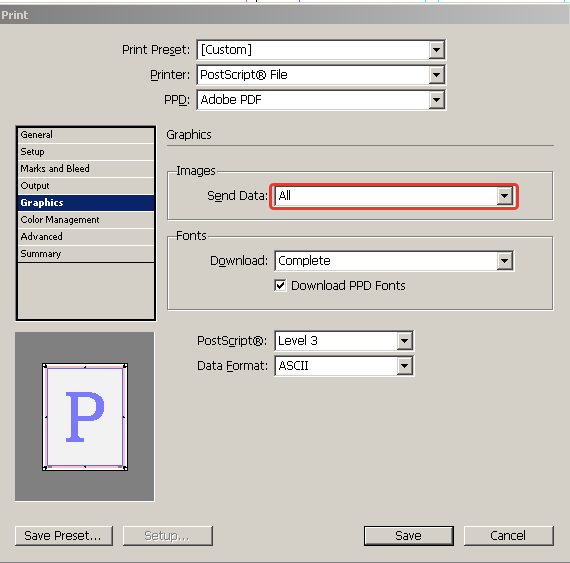Click the Save button

click(409, 536)
